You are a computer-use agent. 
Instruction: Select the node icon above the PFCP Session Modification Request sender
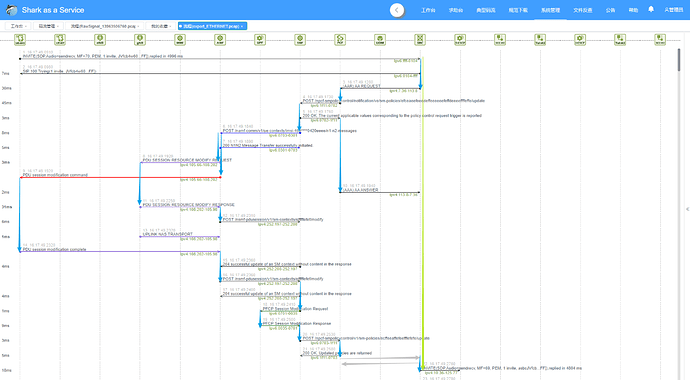point(300,40)
